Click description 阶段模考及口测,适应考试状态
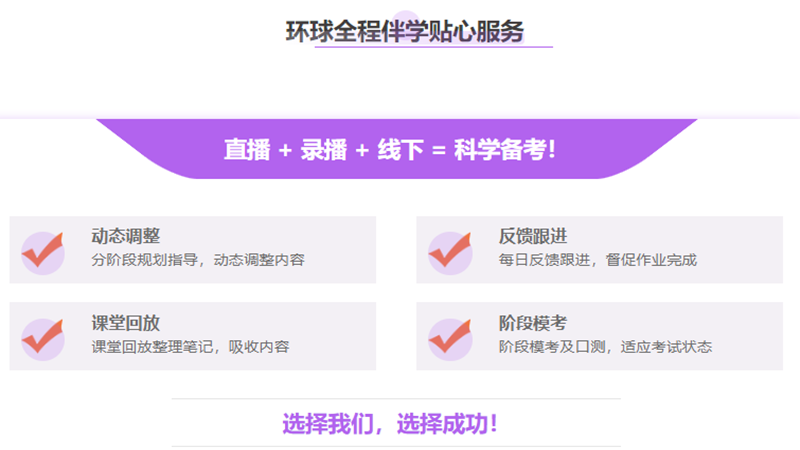This screenshot has width=800, height=450. click(x=605, y=347)
